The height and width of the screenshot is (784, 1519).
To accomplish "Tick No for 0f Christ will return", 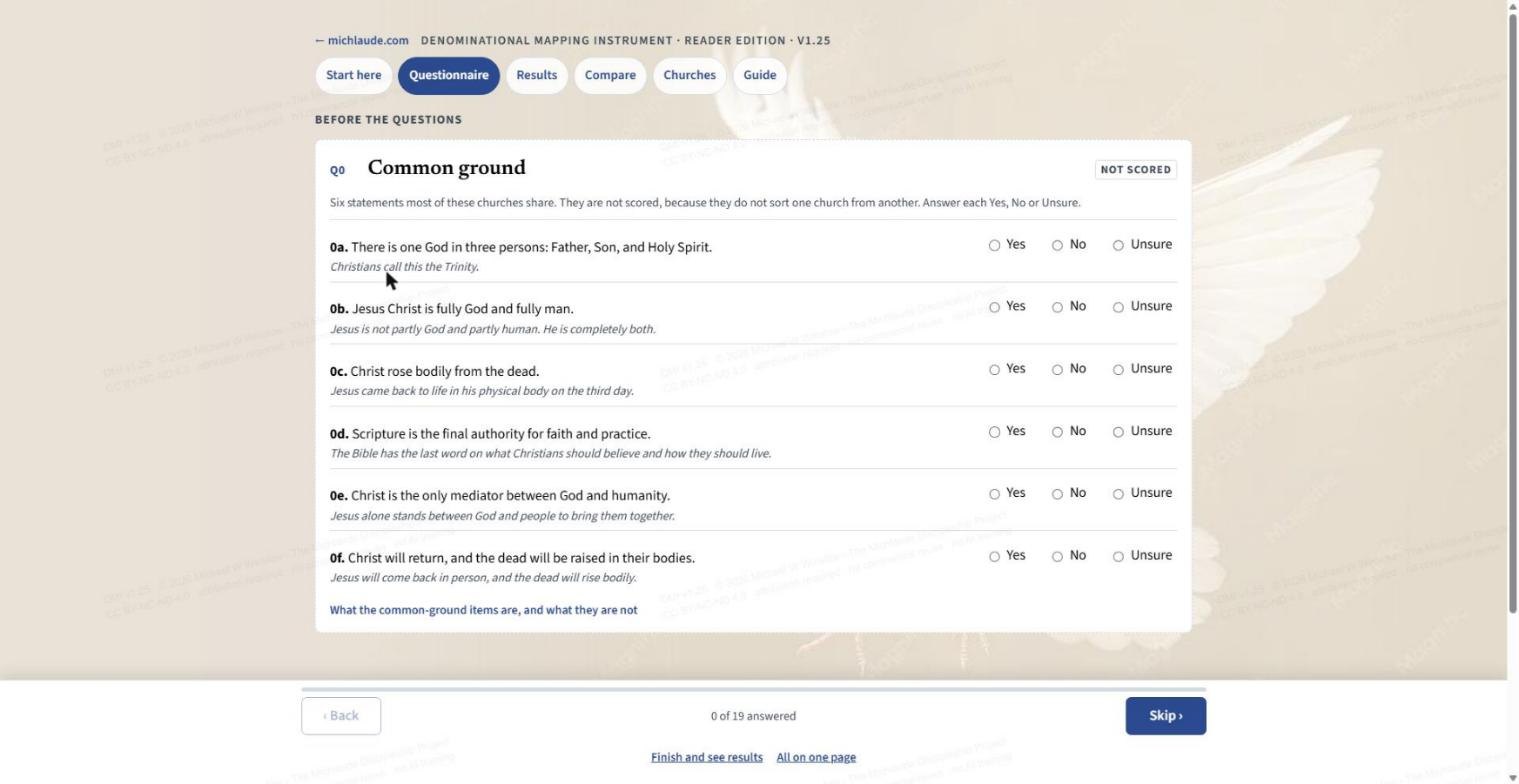I will click(1057, 556).
